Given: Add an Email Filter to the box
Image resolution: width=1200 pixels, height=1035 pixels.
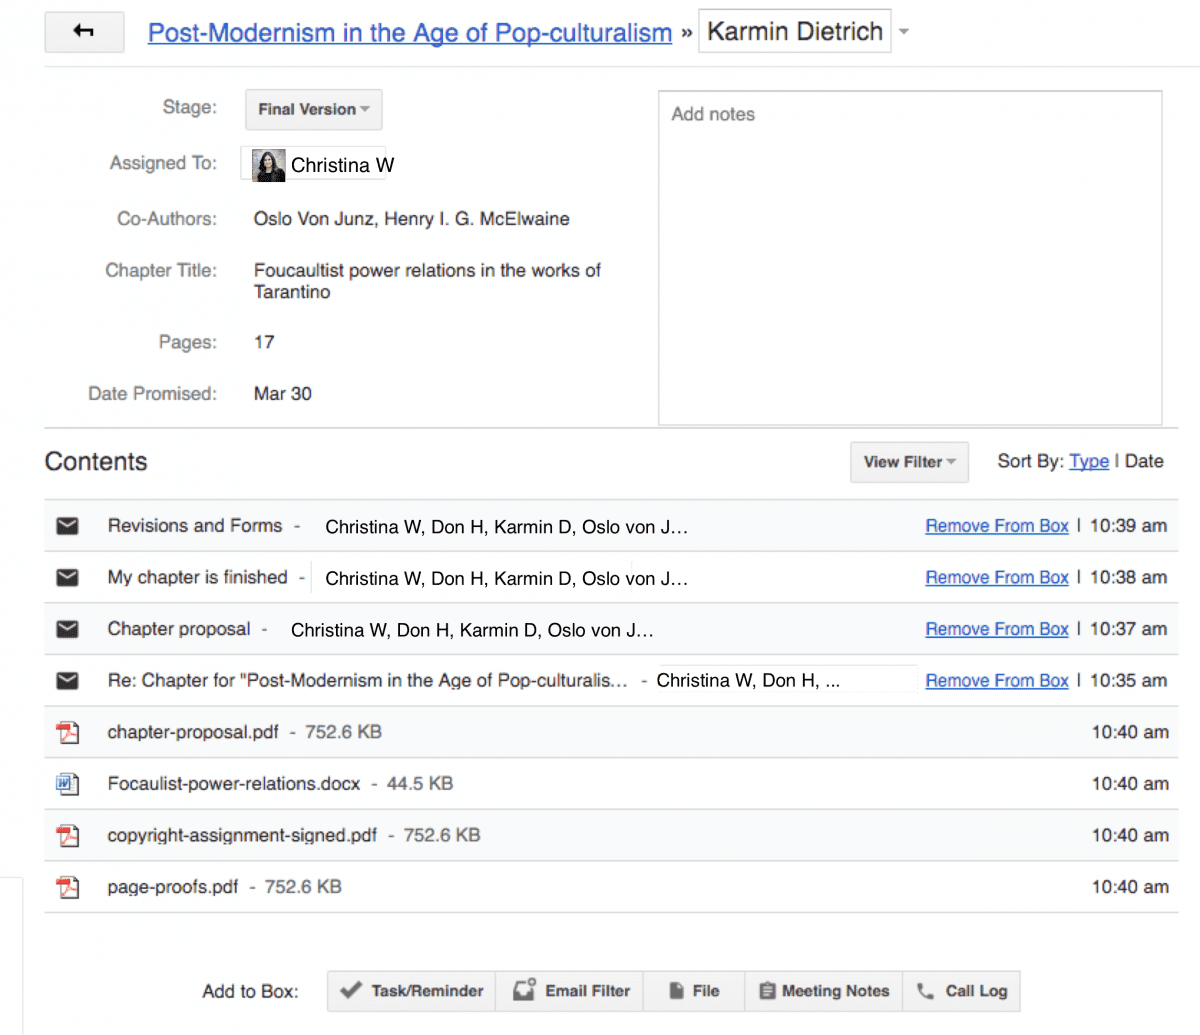Looking at the screenshot, I should 571,991.
